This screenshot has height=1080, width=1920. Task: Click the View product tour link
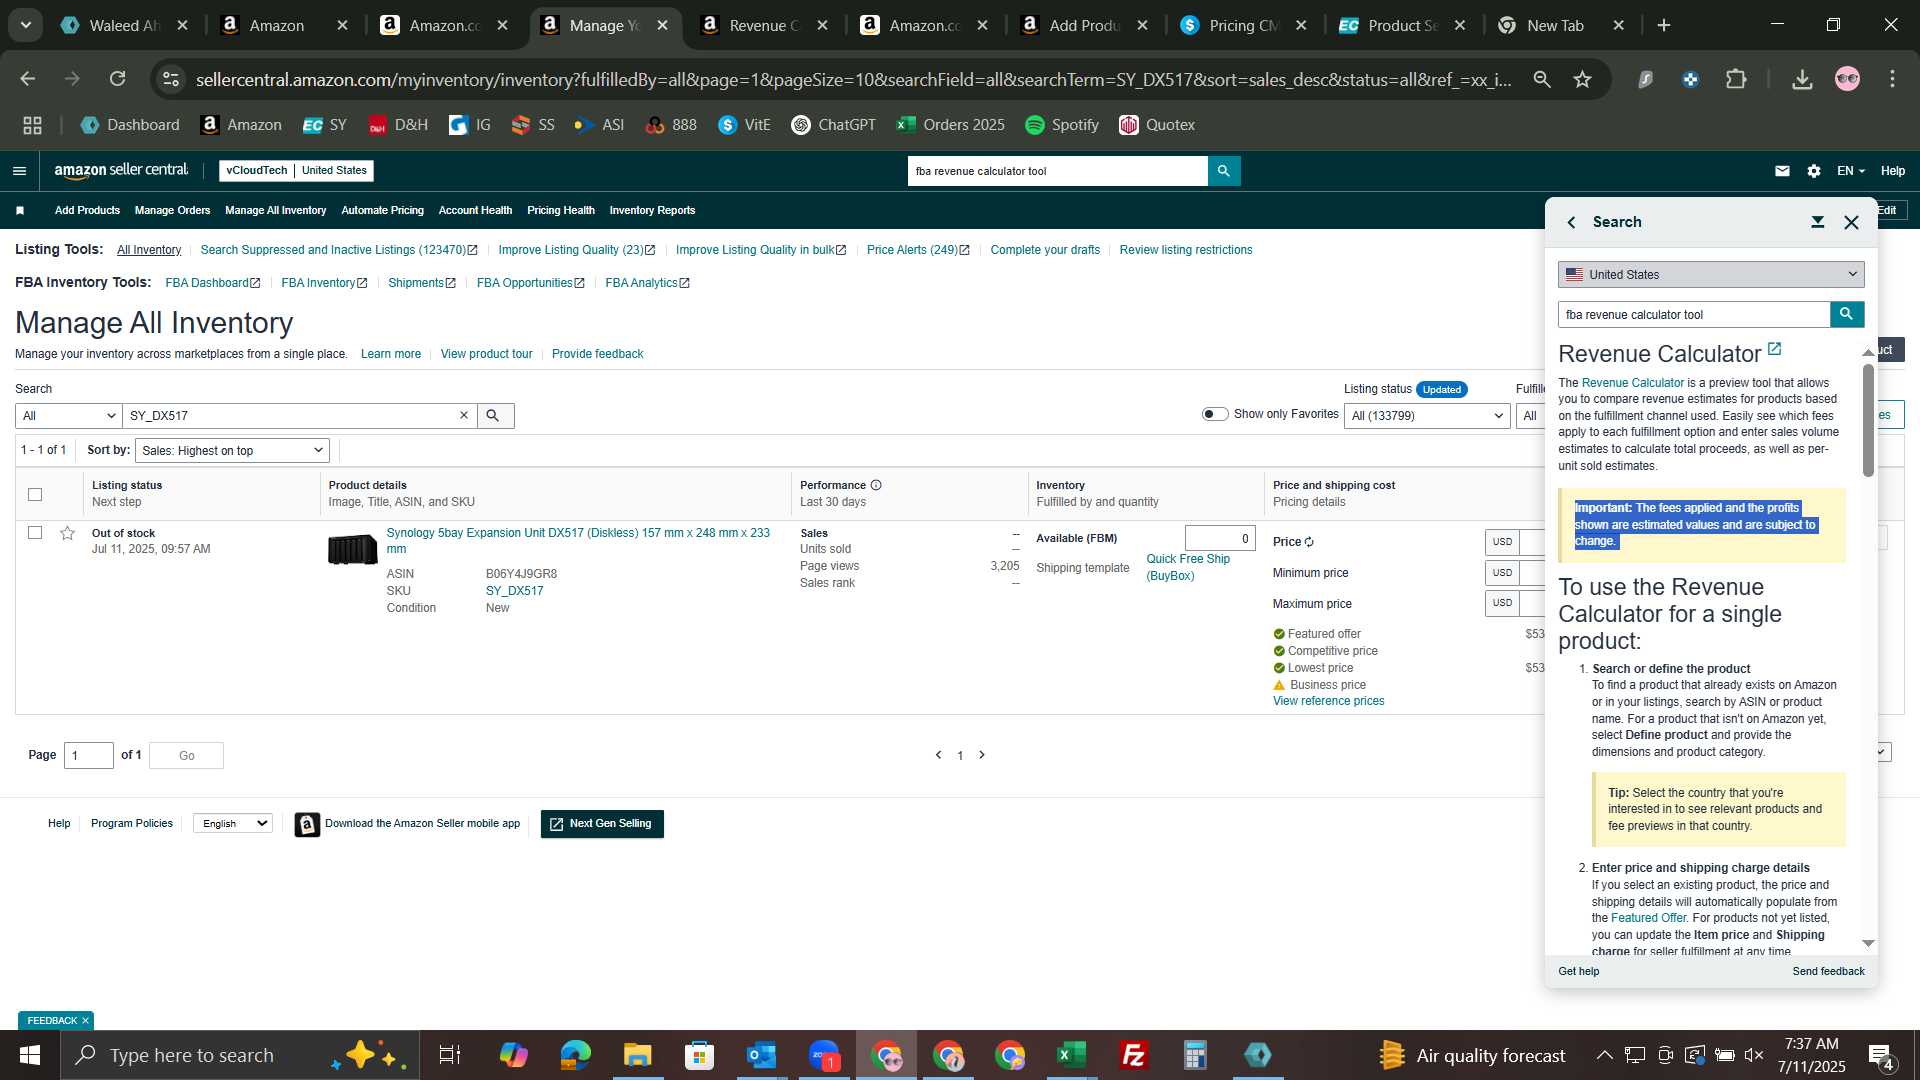(486, 354)
